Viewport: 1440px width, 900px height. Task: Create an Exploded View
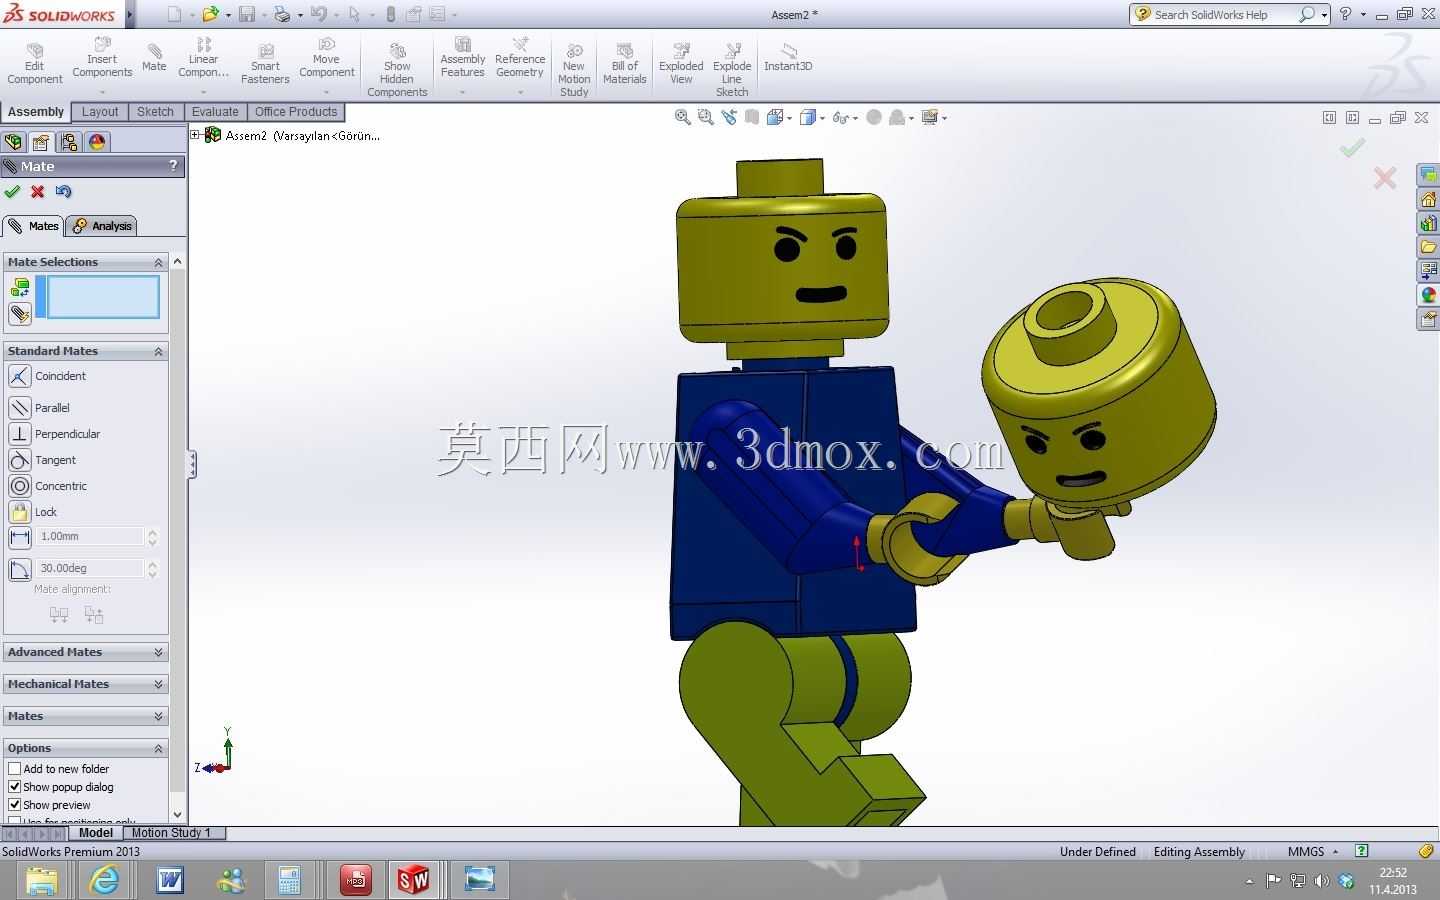tap(681, 64)
